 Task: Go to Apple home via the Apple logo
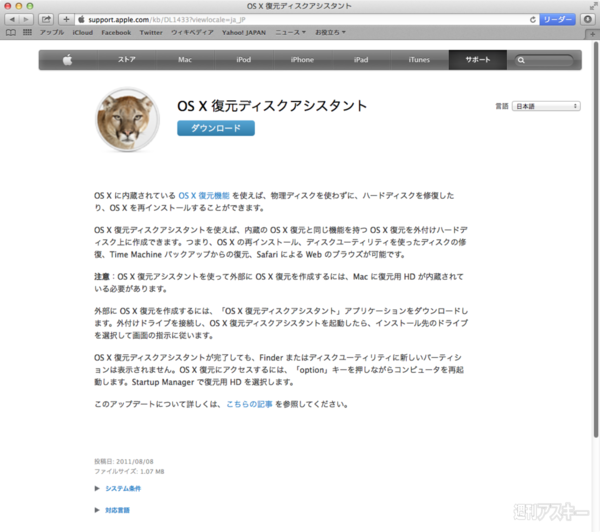coord(68,60)
